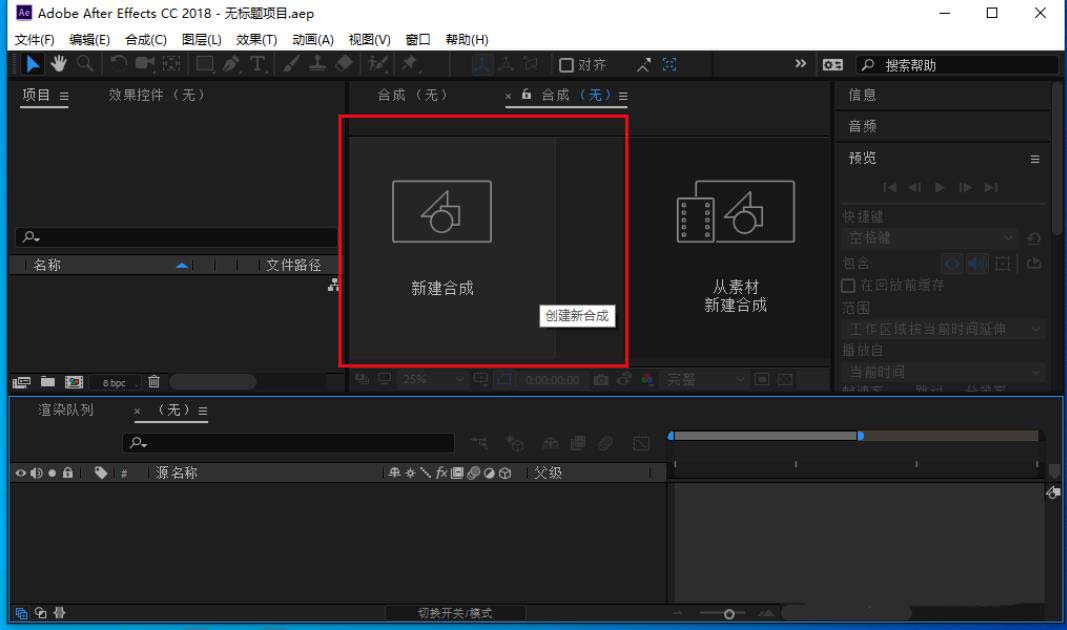Click 从素材 新建合成 button

pos(735,250)
